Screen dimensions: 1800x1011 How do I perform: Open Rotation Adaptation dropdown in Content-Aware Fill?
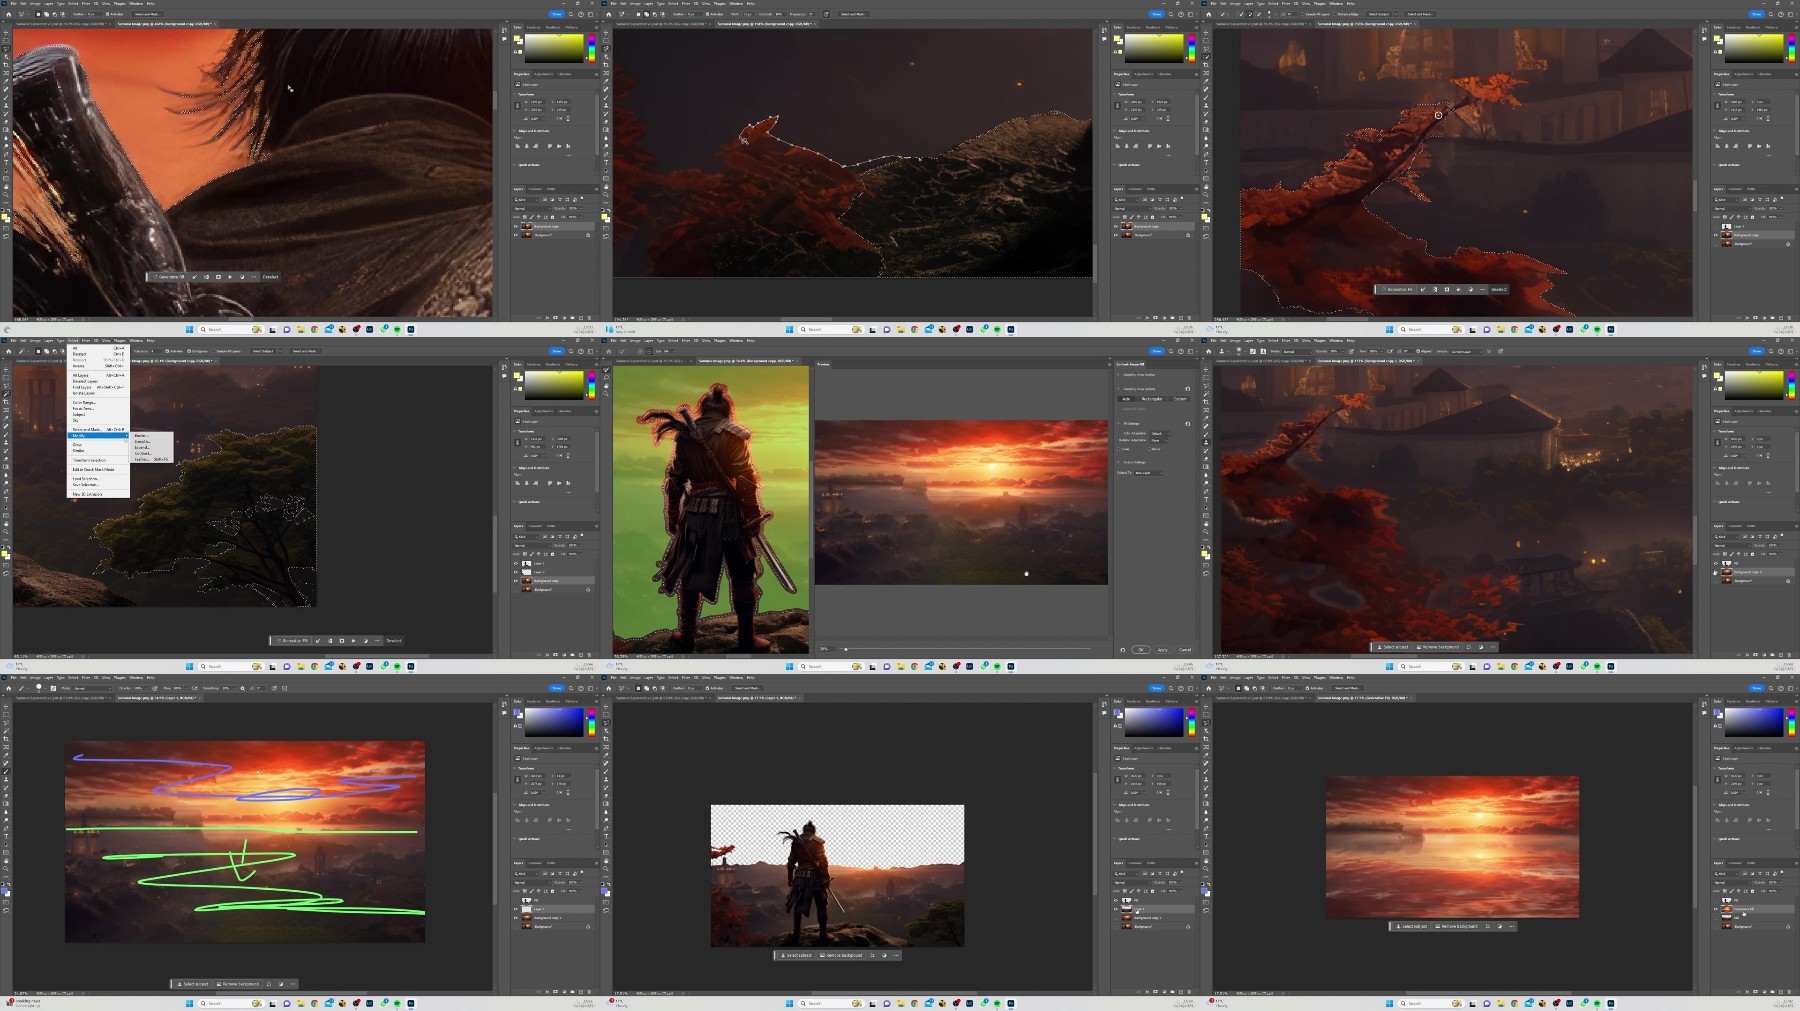pos(1159,441)
